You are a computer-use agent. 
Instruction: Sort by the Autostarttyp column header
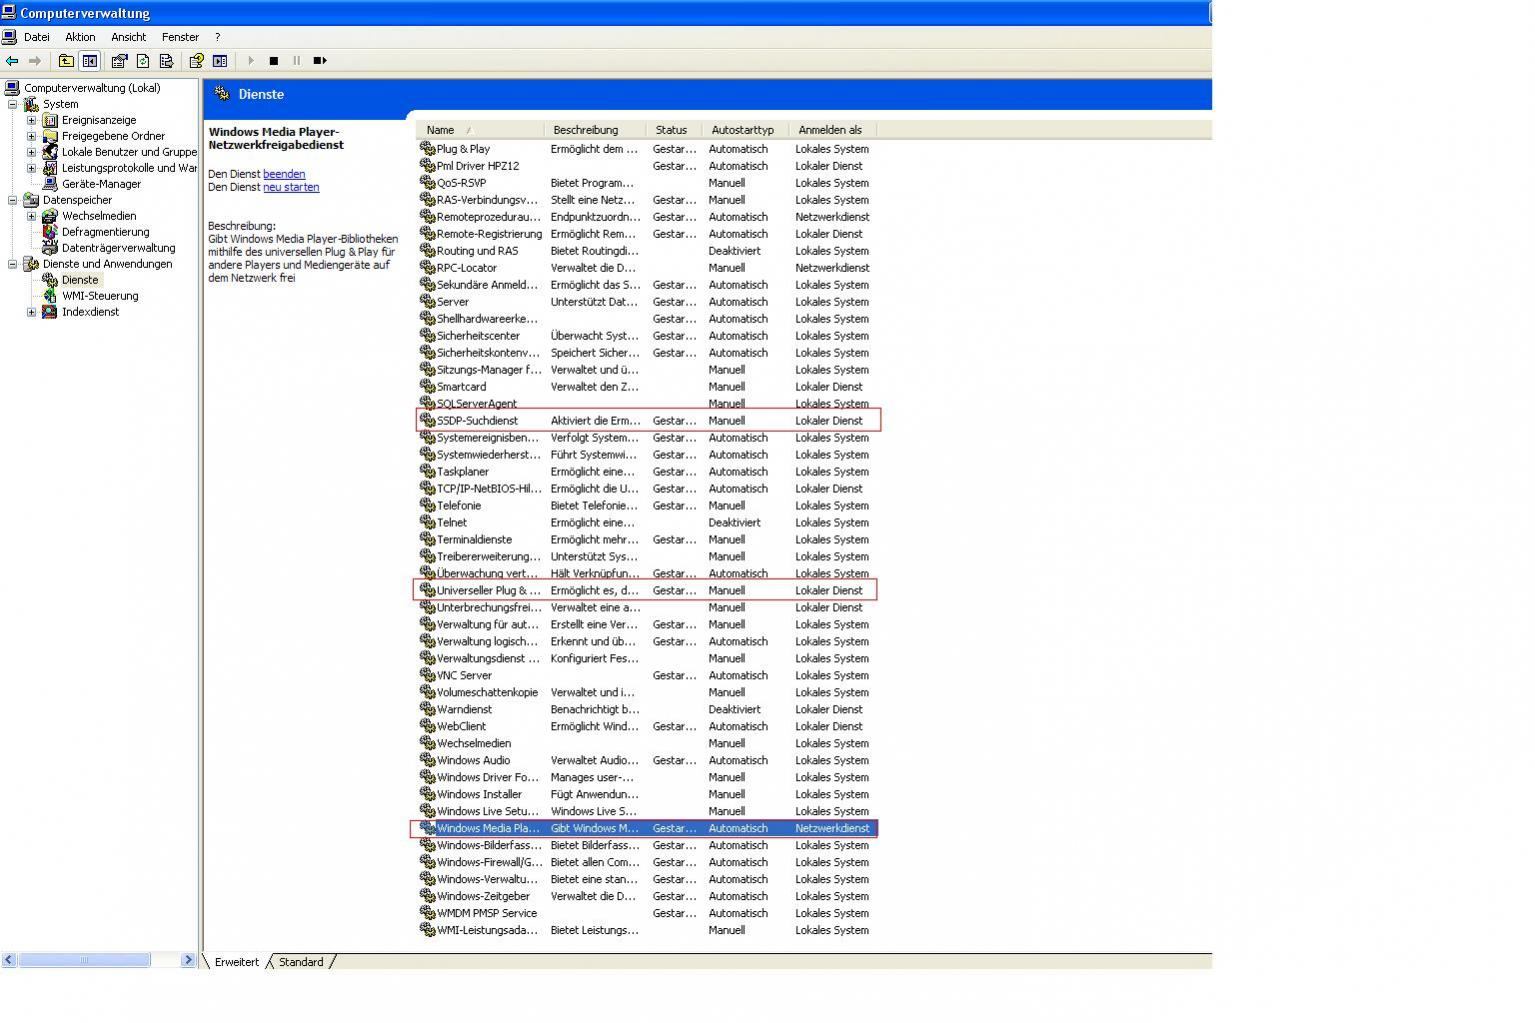[746, 130]
